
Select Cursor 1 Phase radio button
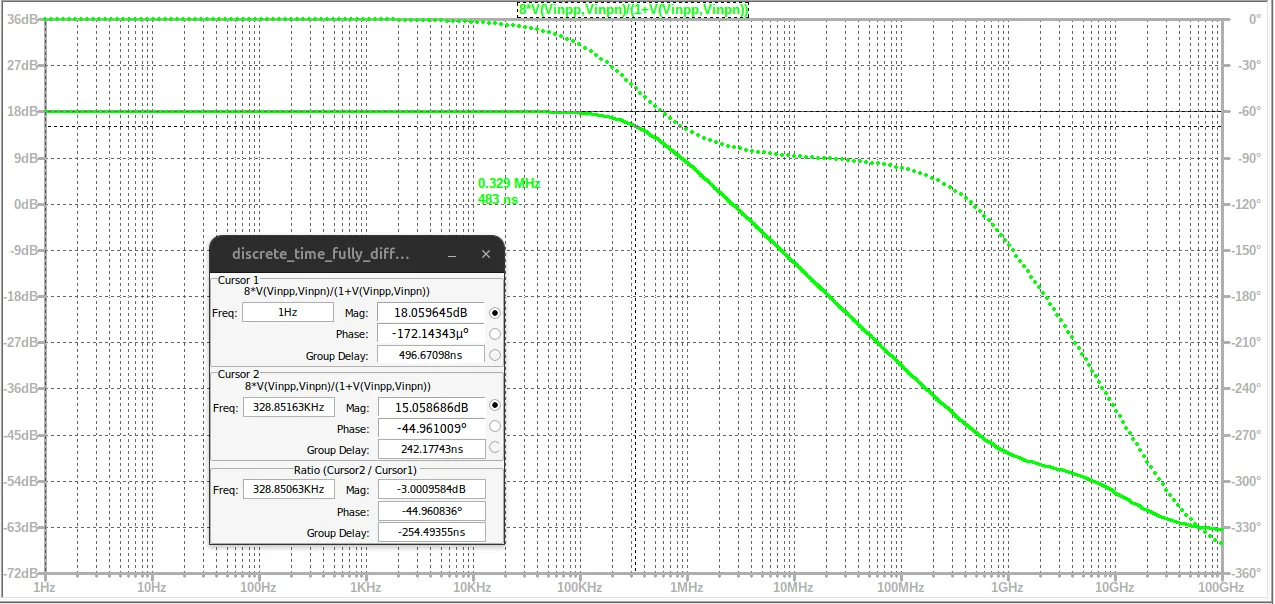click(494, 334)
